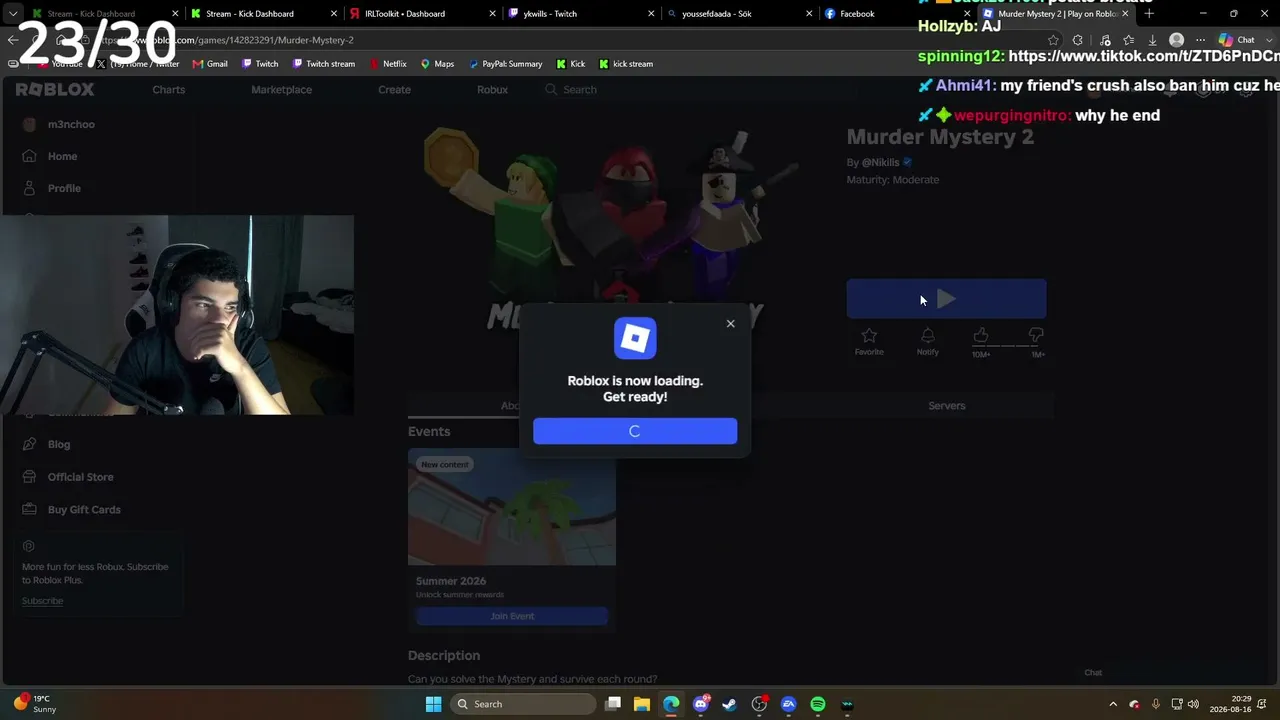Open the taskbar clock and date
This screenshot has height=720, width=1280.
(x=1230, y=704)
